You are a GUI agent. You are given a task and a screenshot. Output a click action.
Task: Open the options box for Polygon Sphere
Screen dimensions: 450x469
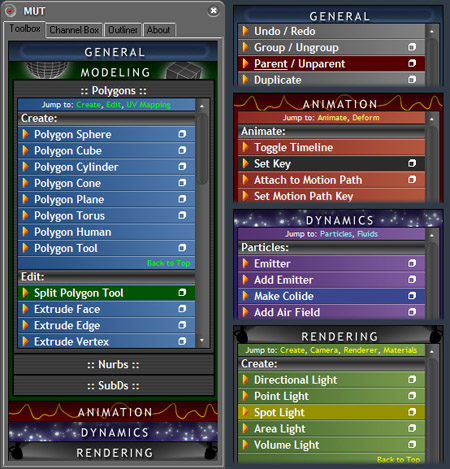point(182,134)
